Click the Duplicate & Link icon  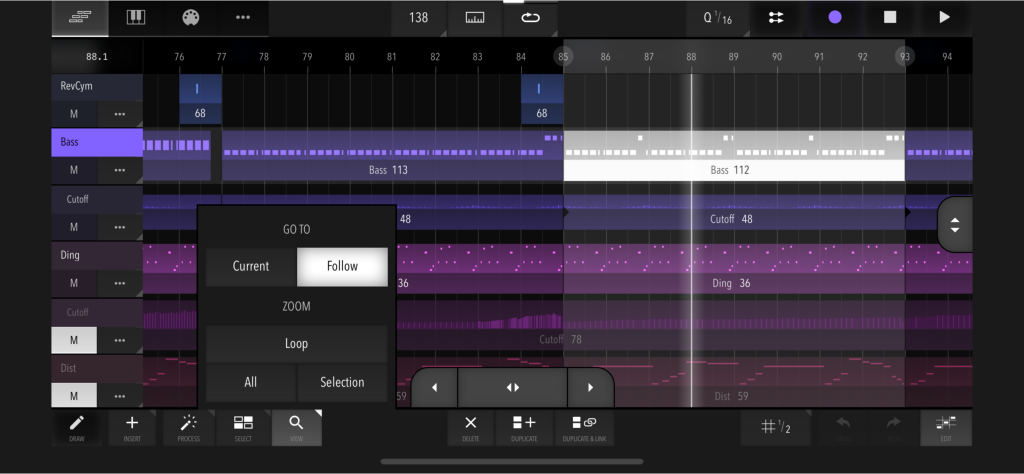coord(584,428)
